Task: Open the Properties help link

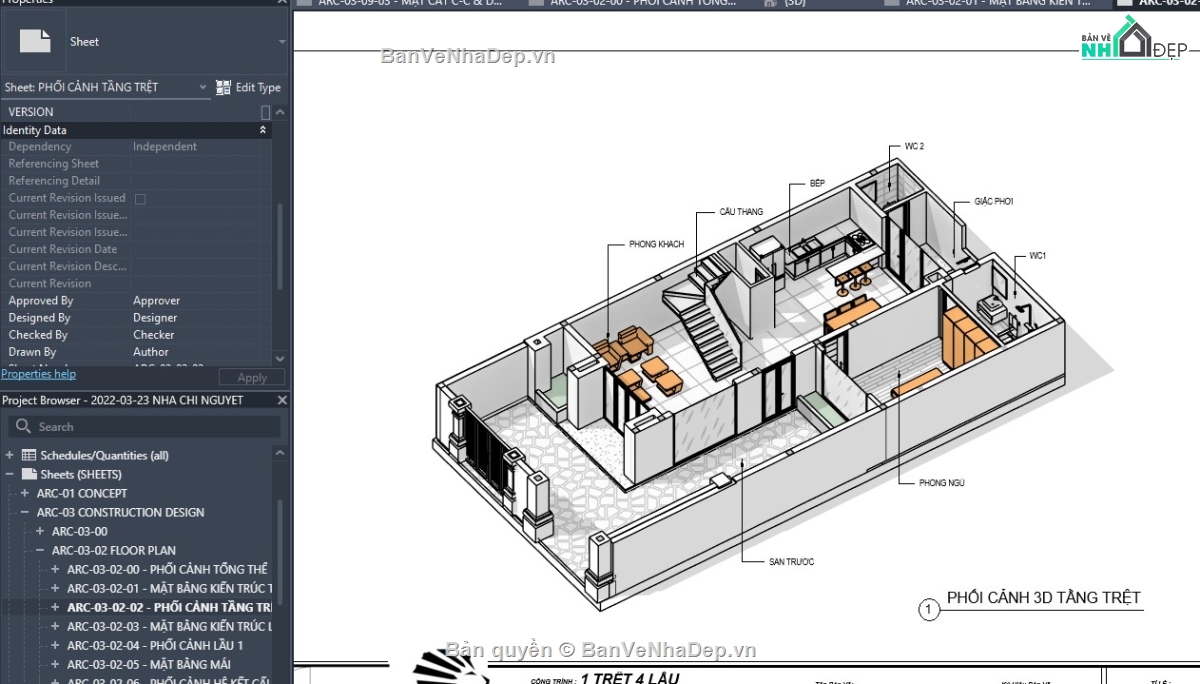Action: pyautogui.click(x=38, y=374)
